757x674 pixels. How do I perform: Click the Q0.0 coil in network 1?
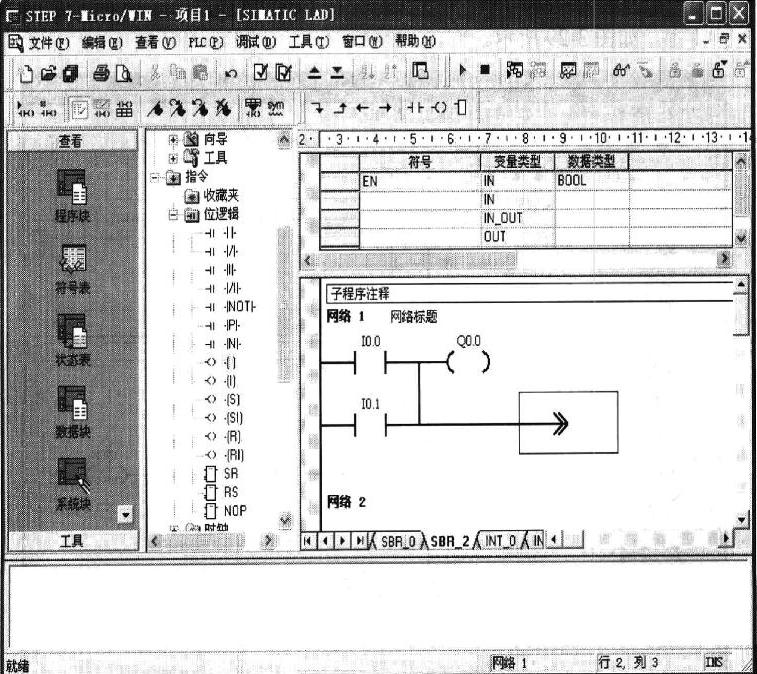click(468, 361)
